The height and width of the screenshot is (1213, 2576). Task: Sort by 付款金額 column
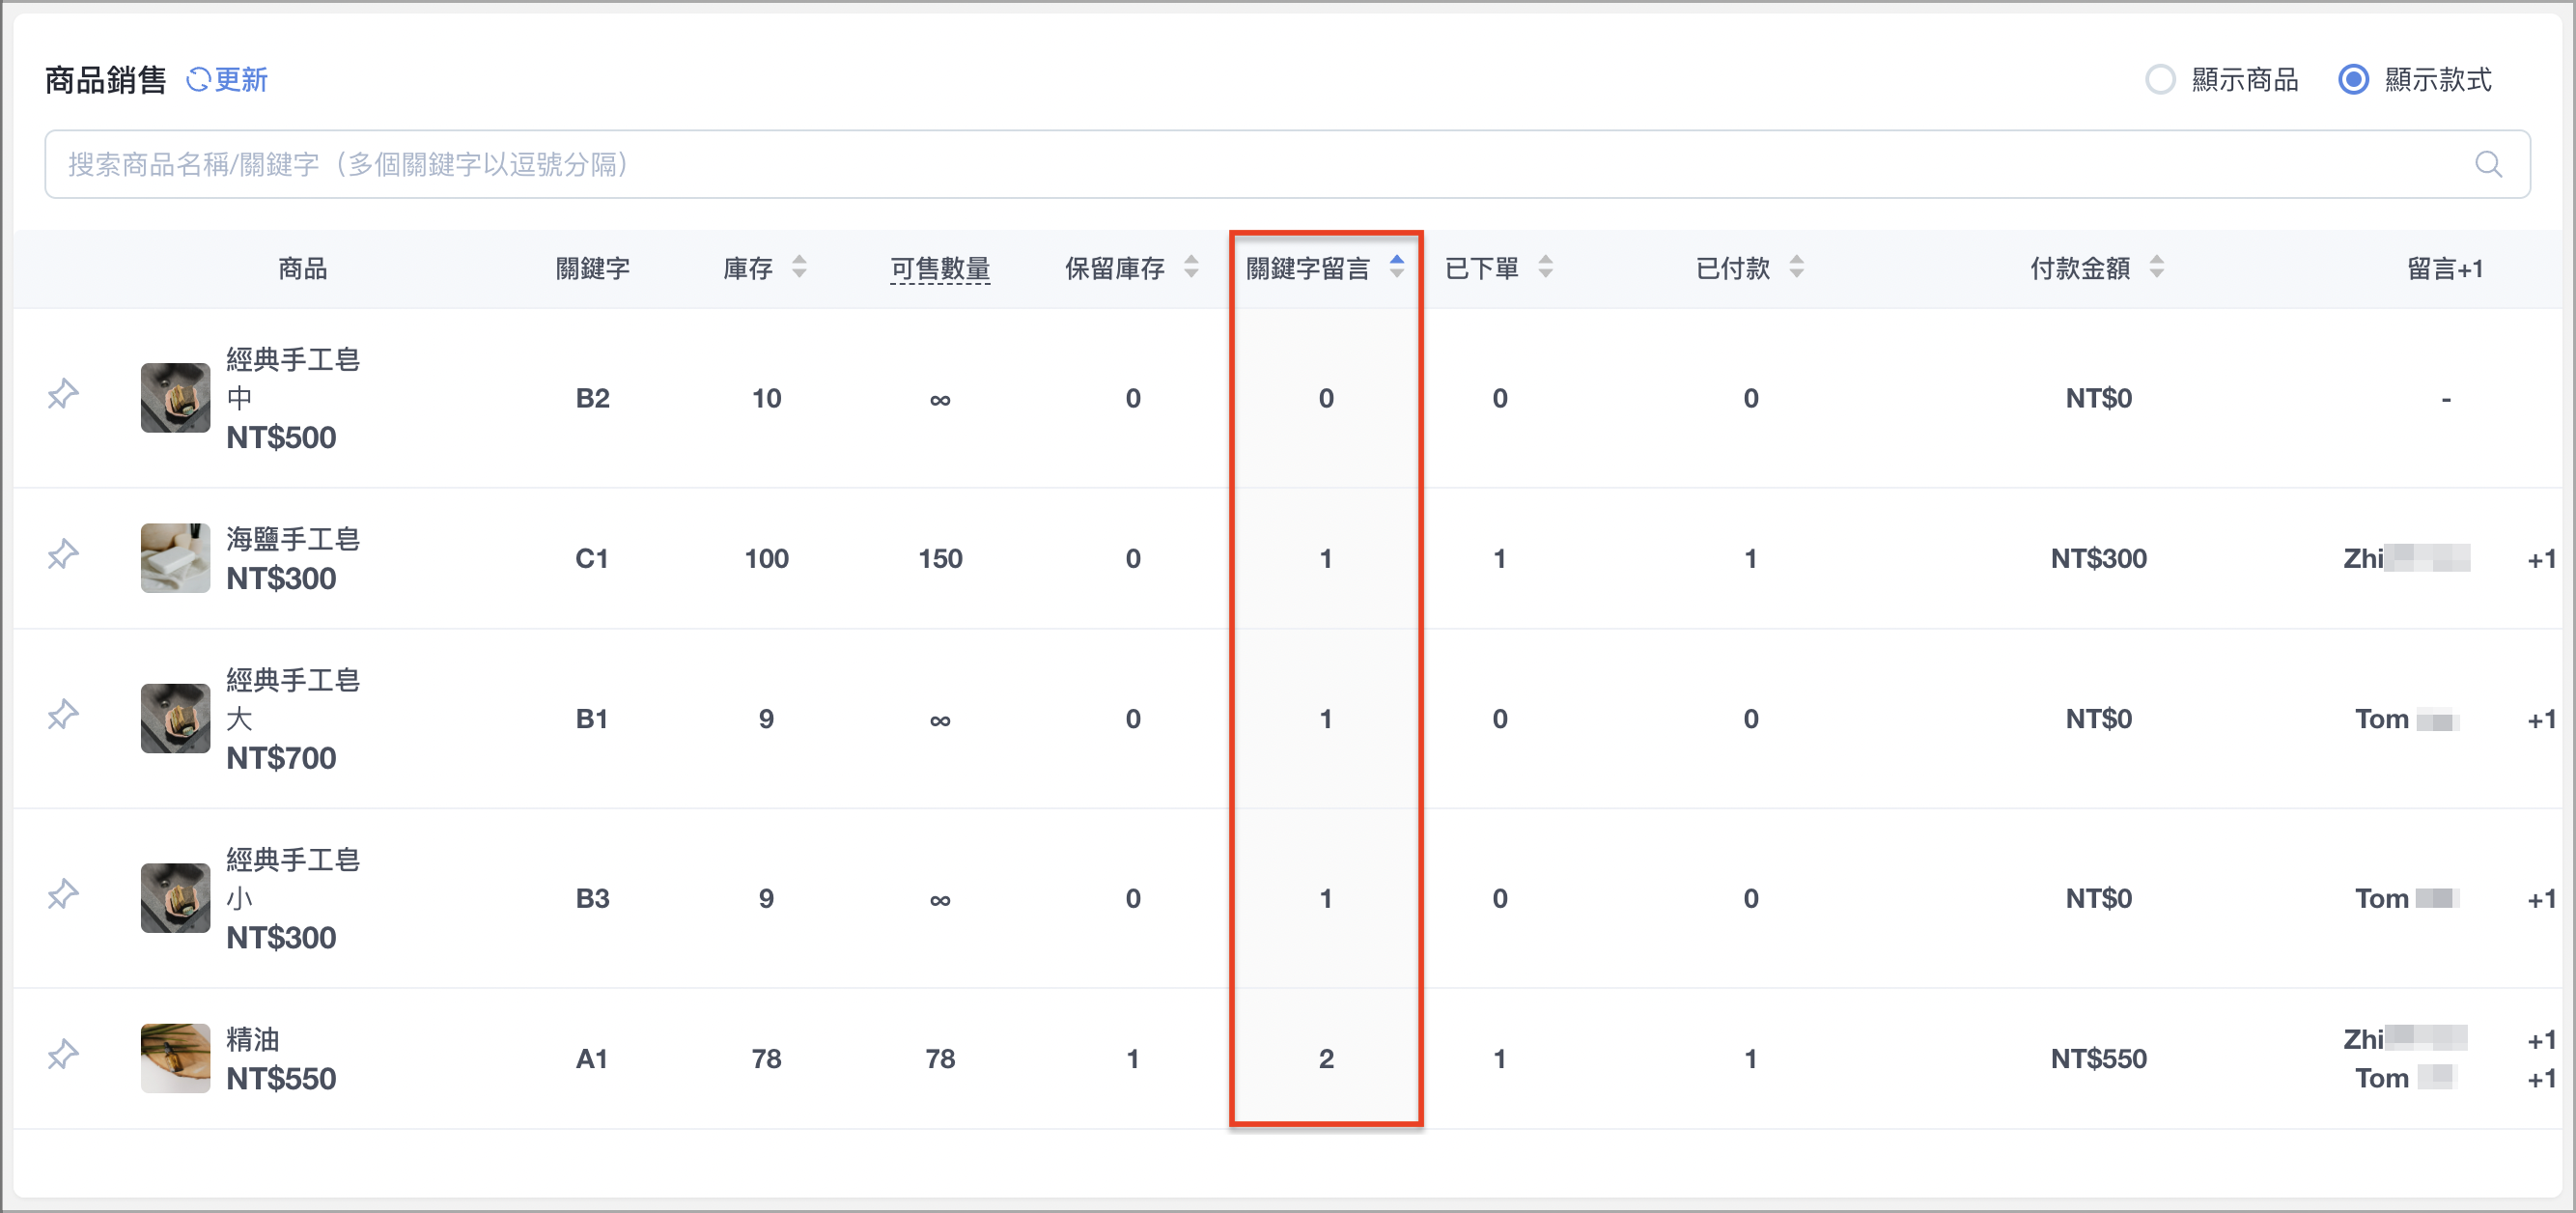point(2156,267)
